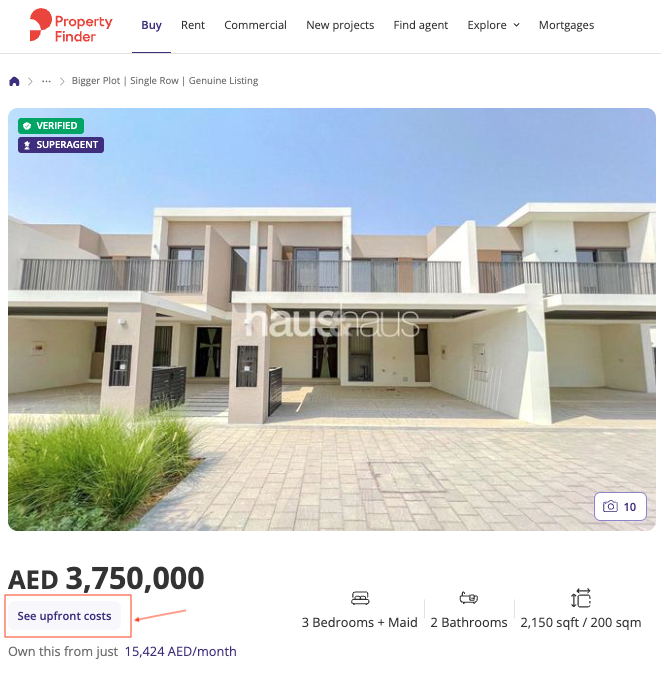
Task: Click the VERIFIED badge
Action: 51,126
